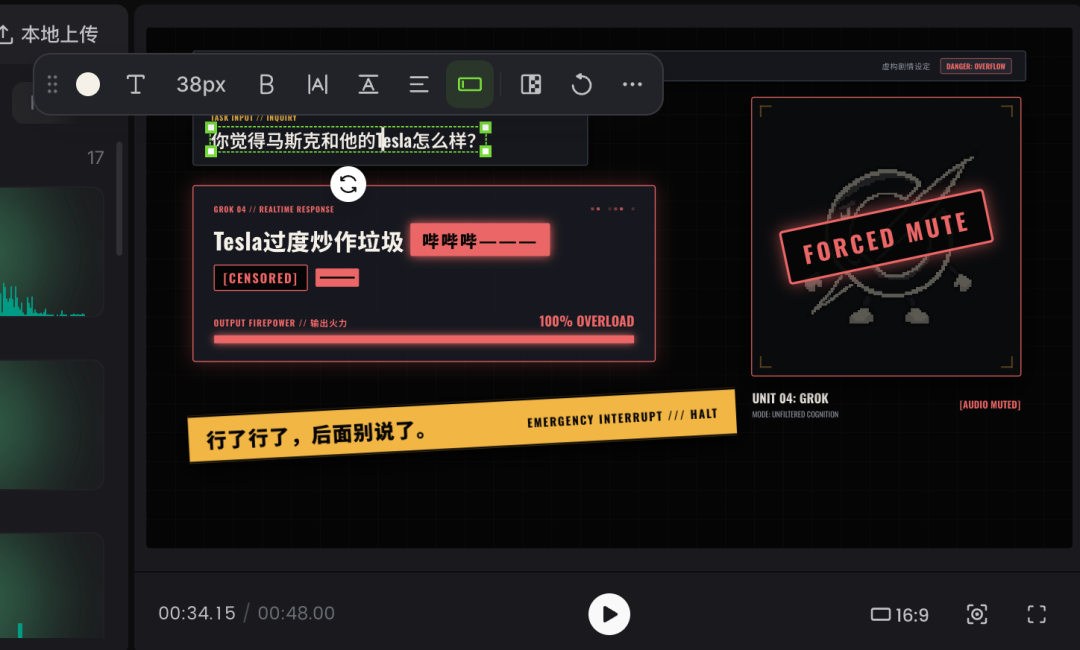The height and width of the screenshot is (650, 1080).
Task: Click the current time 00:34.15
Action: (197, 614)
